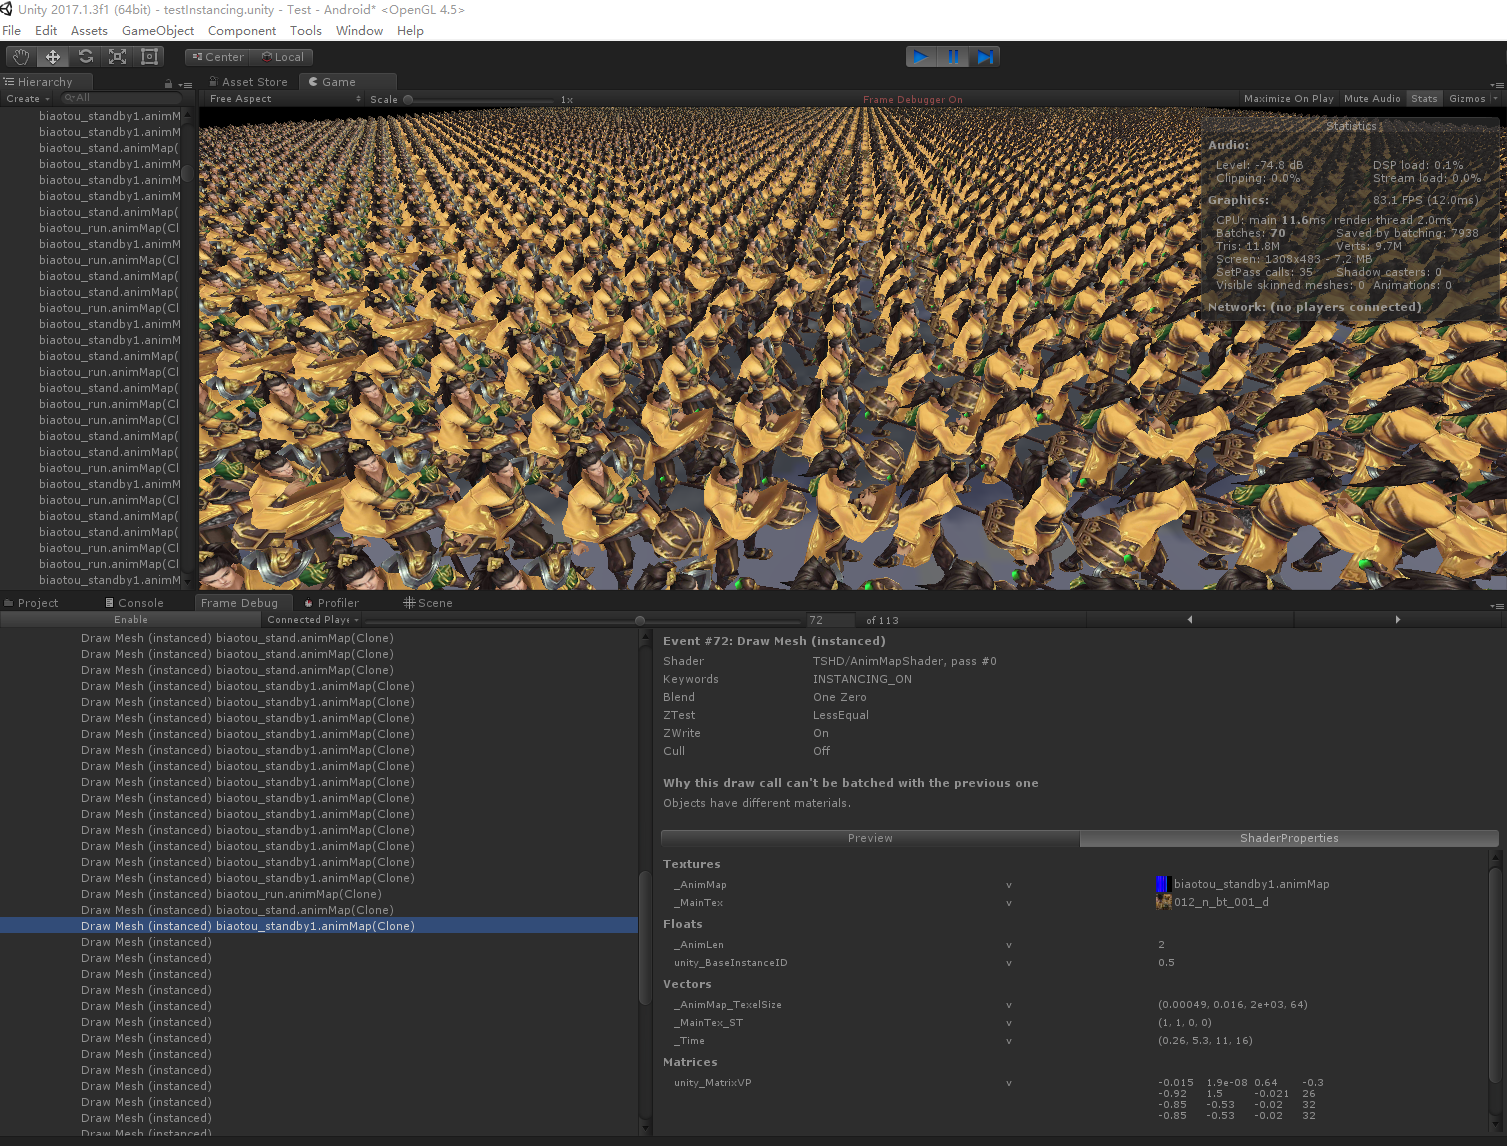Toggle pivot mode Center button
The image size is (1507, 1146).
pos(218,57)
